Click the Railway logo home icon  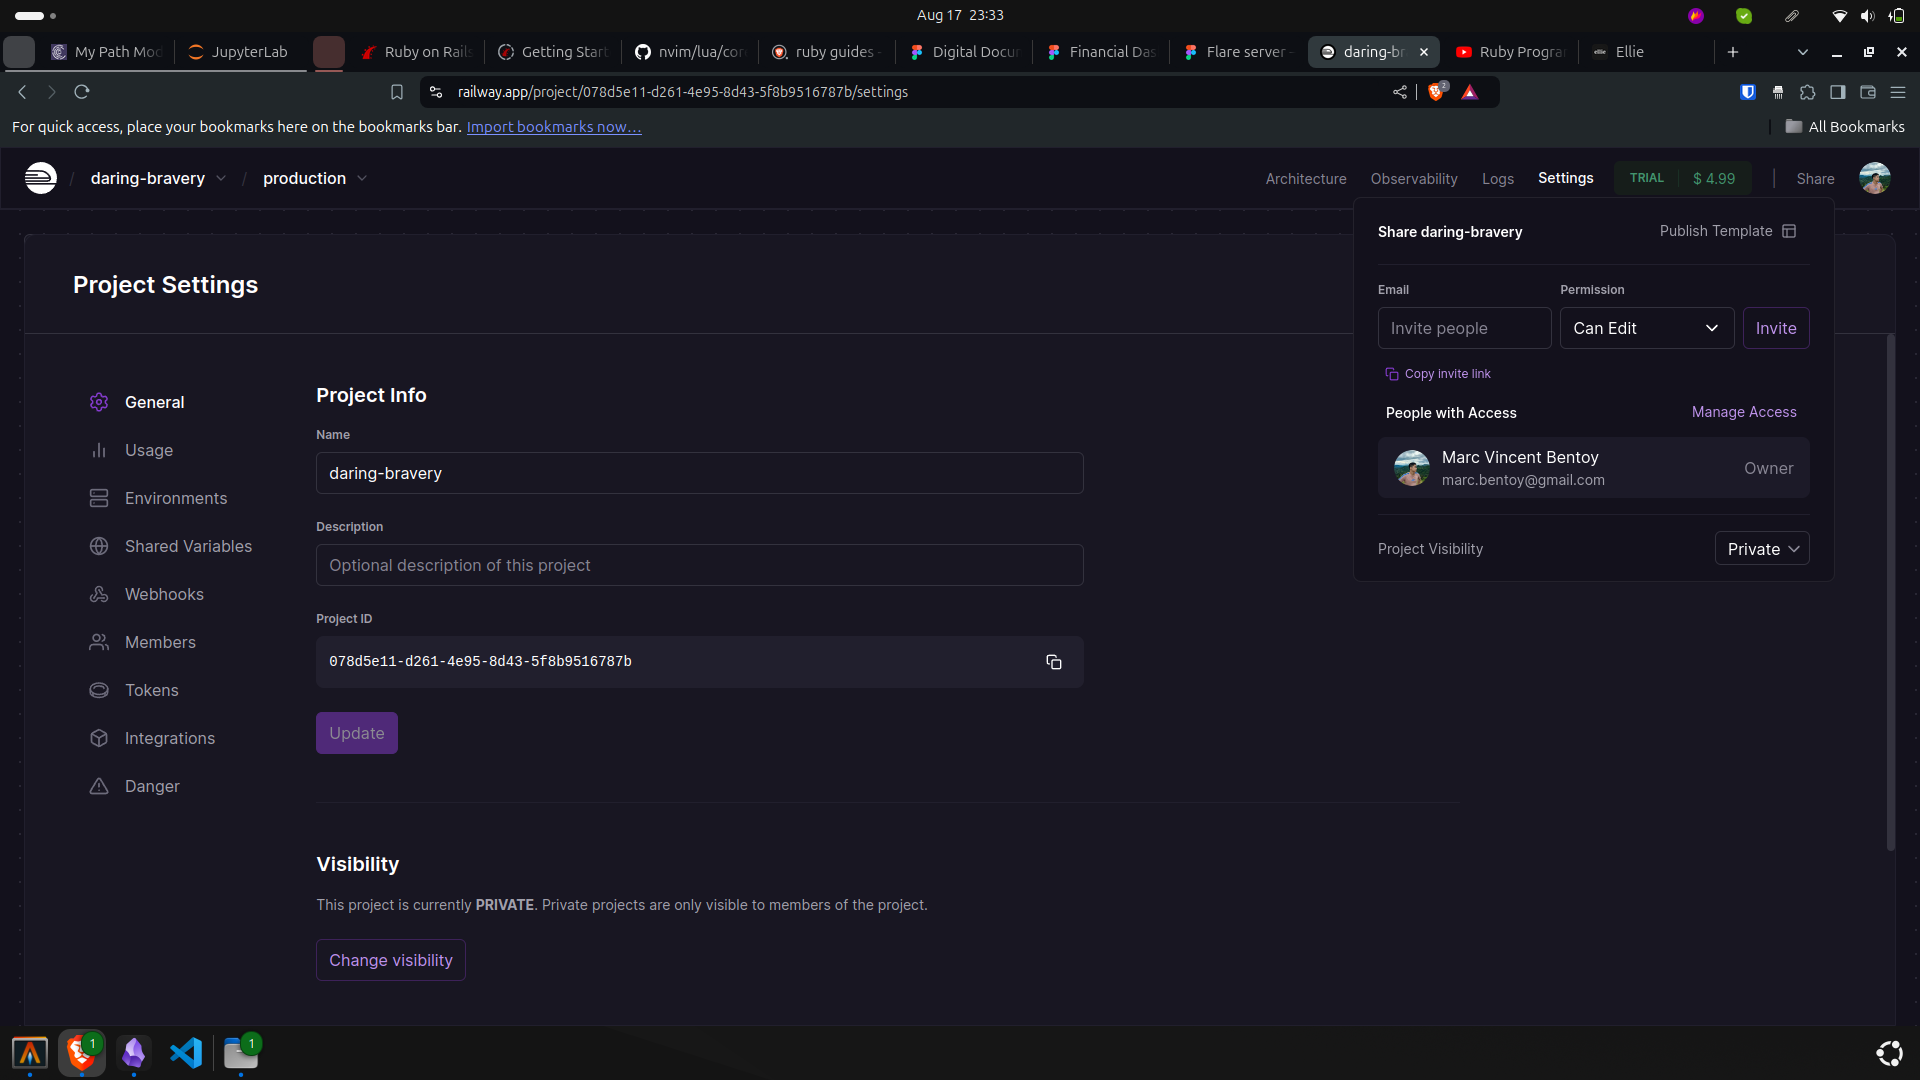pos(41,178)
